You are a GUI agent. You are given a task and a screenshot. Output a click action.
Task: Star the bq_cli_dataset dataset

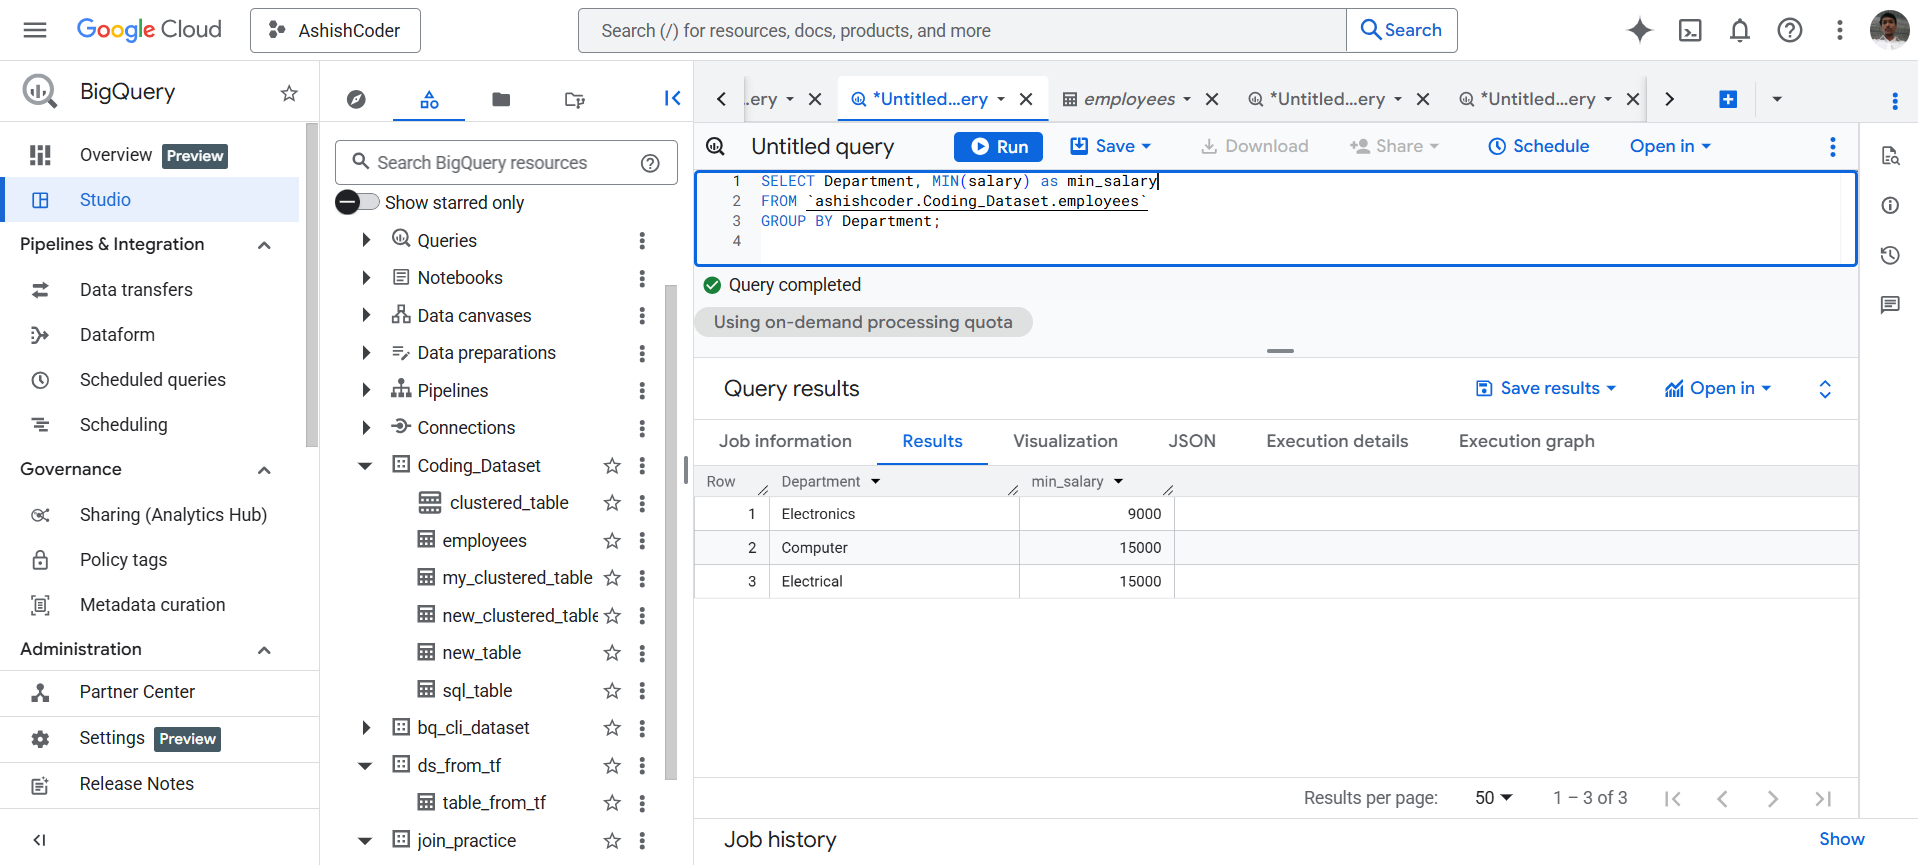[x=612, y=728]
